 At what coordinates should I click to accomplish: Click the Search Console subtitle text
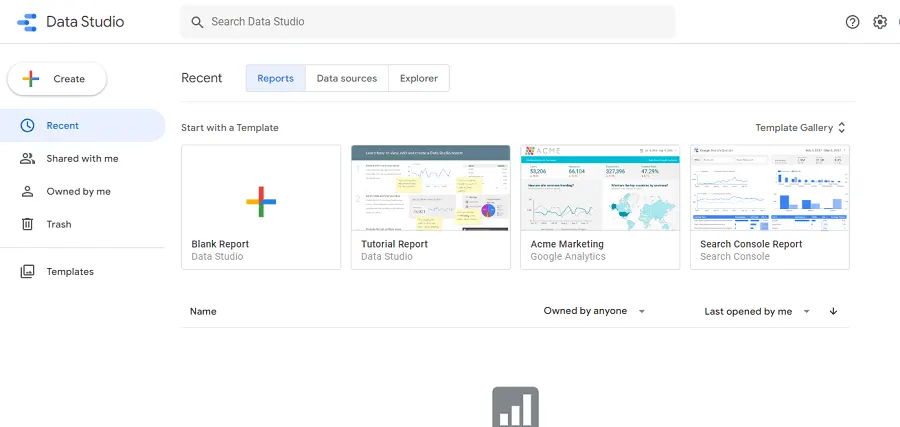735,257
